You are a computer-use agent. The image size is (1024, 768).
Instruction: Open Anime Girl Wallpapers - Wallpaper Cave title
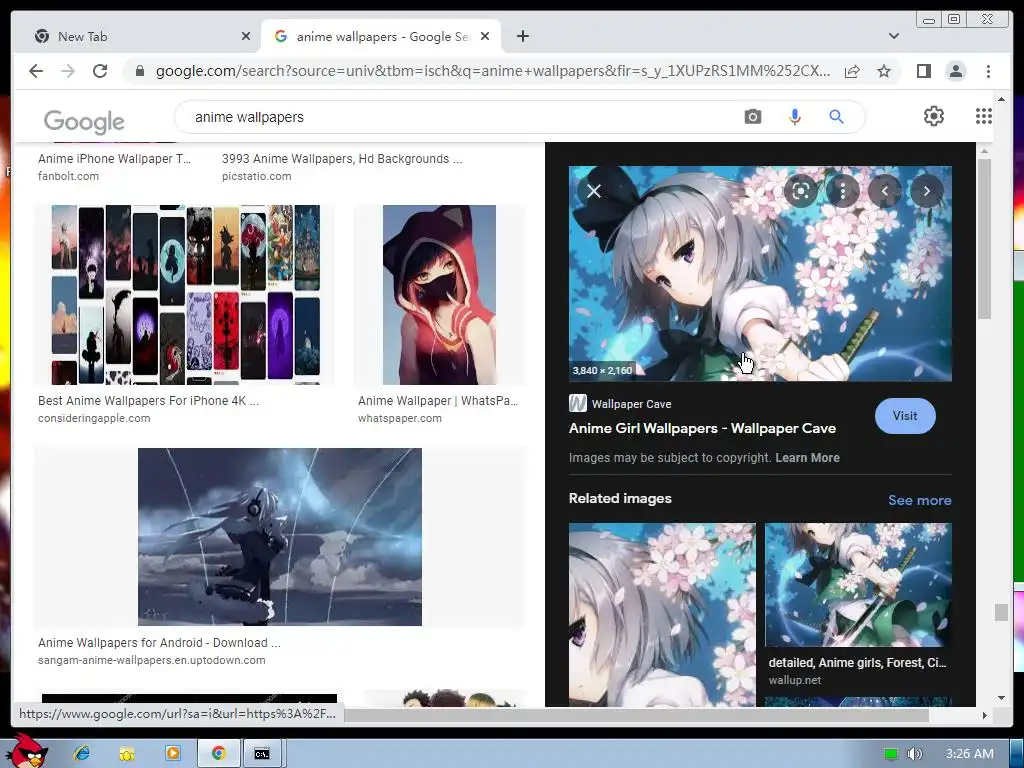tap(702, 428)
